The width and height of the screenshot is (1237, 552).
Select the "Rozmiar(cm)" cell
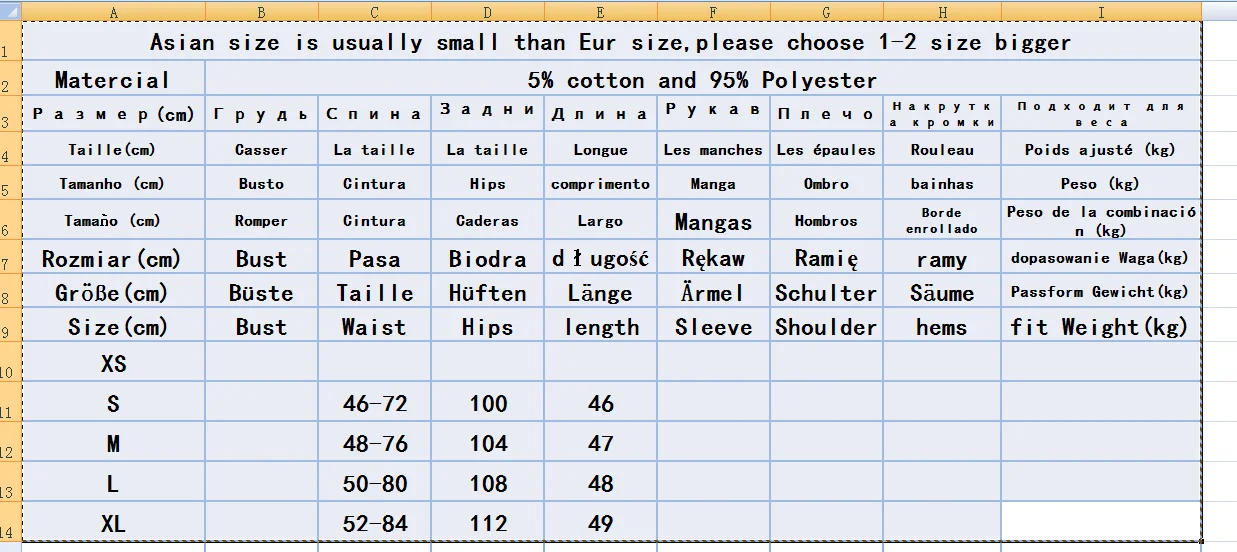[x=113, y=259]
